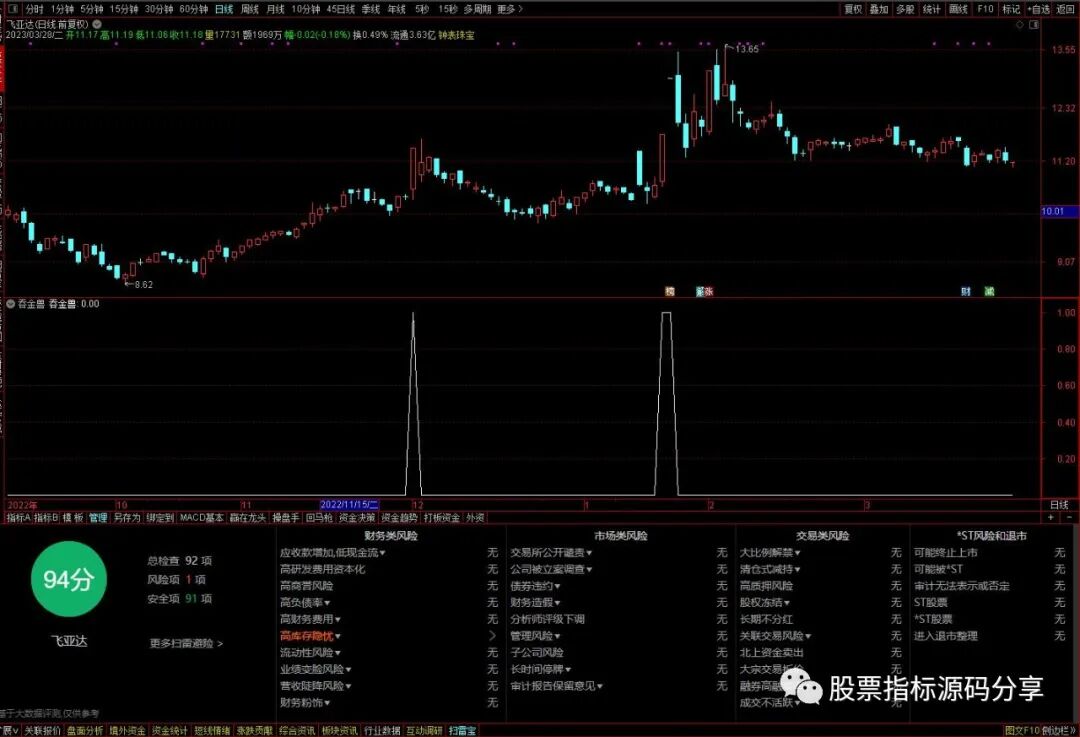Add stock with +自选 button
Screen dimensions: 1080x737
coord(1039,9)
